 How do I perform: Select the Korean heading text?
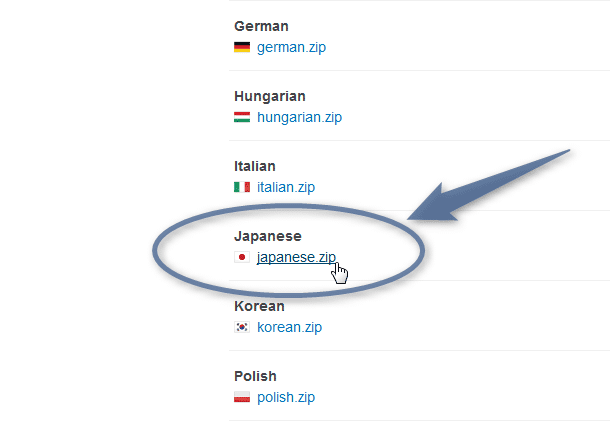click(x=259, y=306)
